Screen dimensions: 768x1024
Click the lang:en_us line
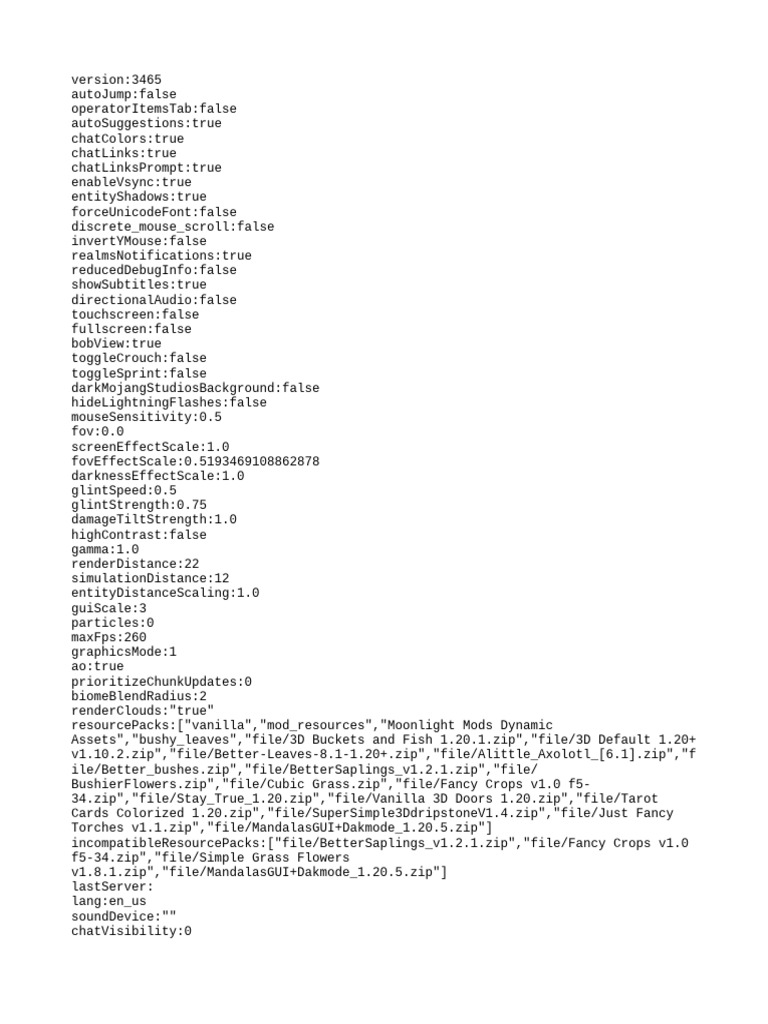[108, 901]
